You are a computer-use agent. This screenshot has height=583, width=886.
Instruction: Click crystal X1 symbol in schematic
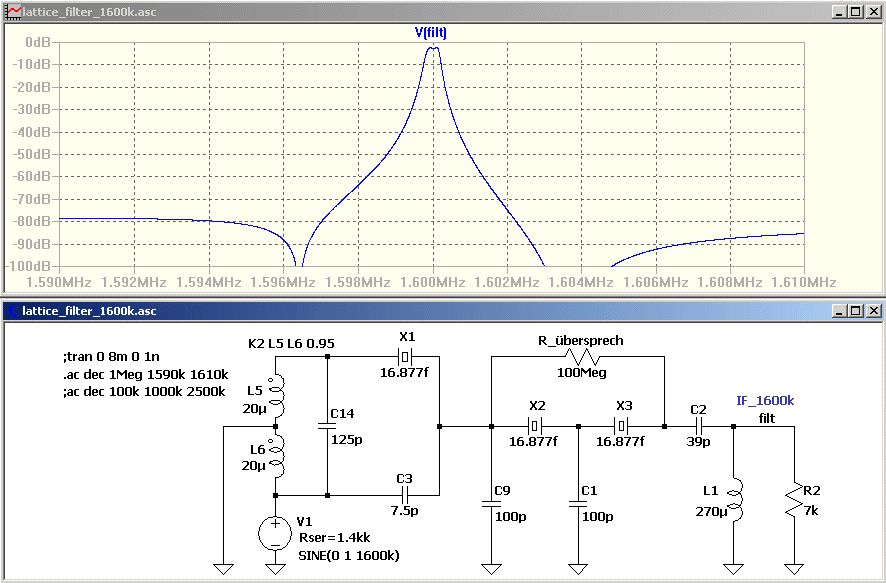click(405, 356)
